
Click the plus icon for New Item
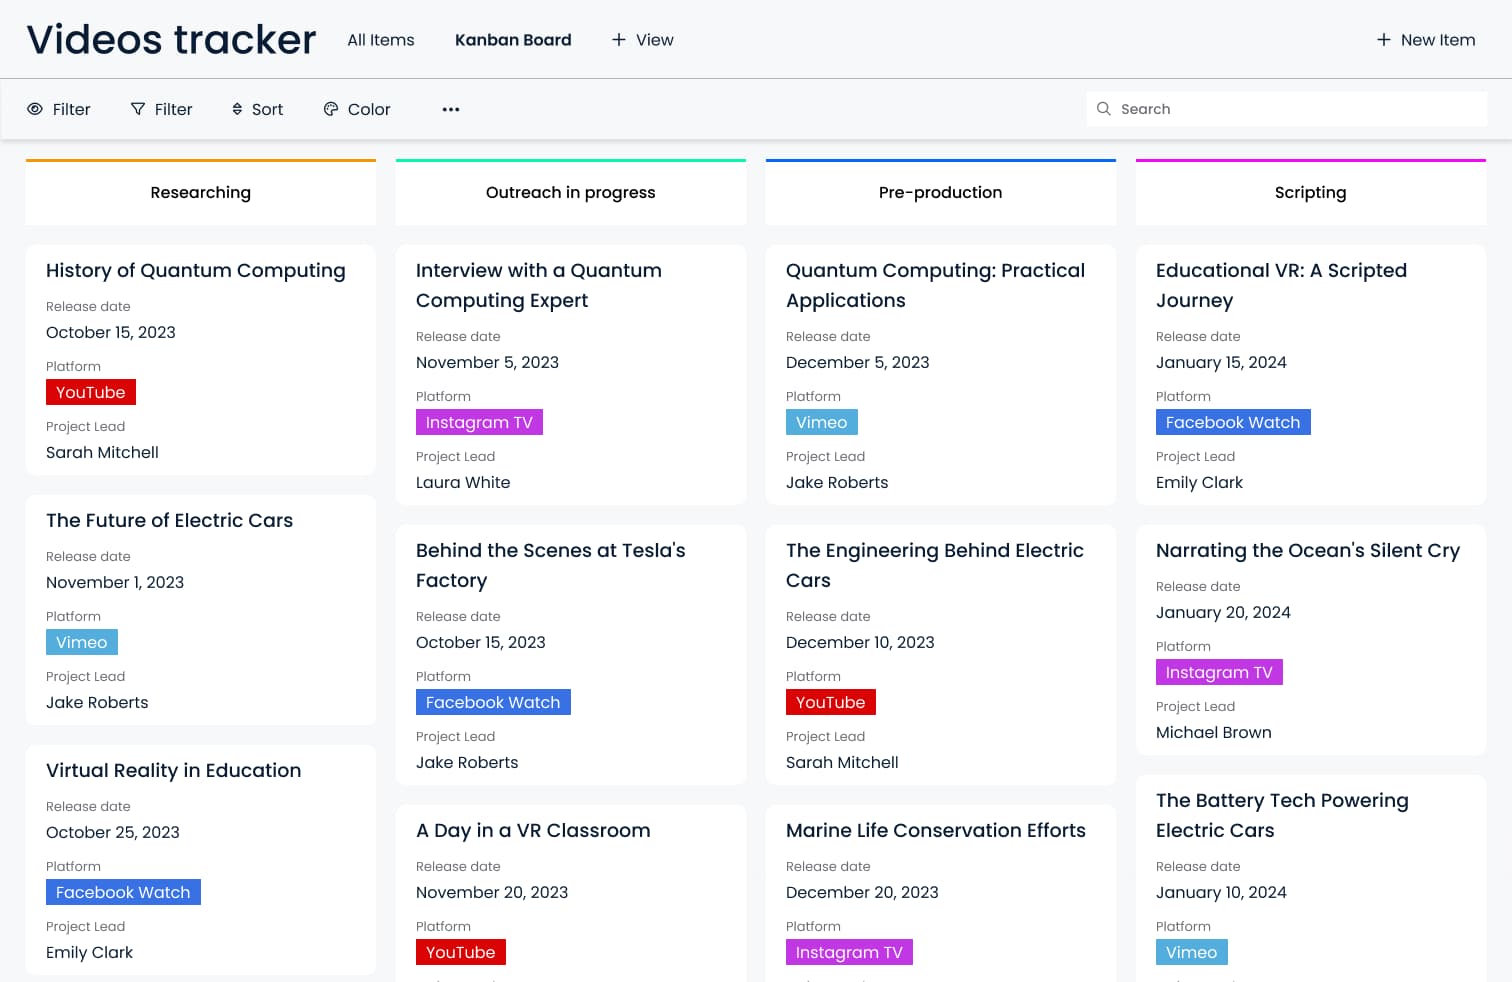click(x=1384, y=40)
